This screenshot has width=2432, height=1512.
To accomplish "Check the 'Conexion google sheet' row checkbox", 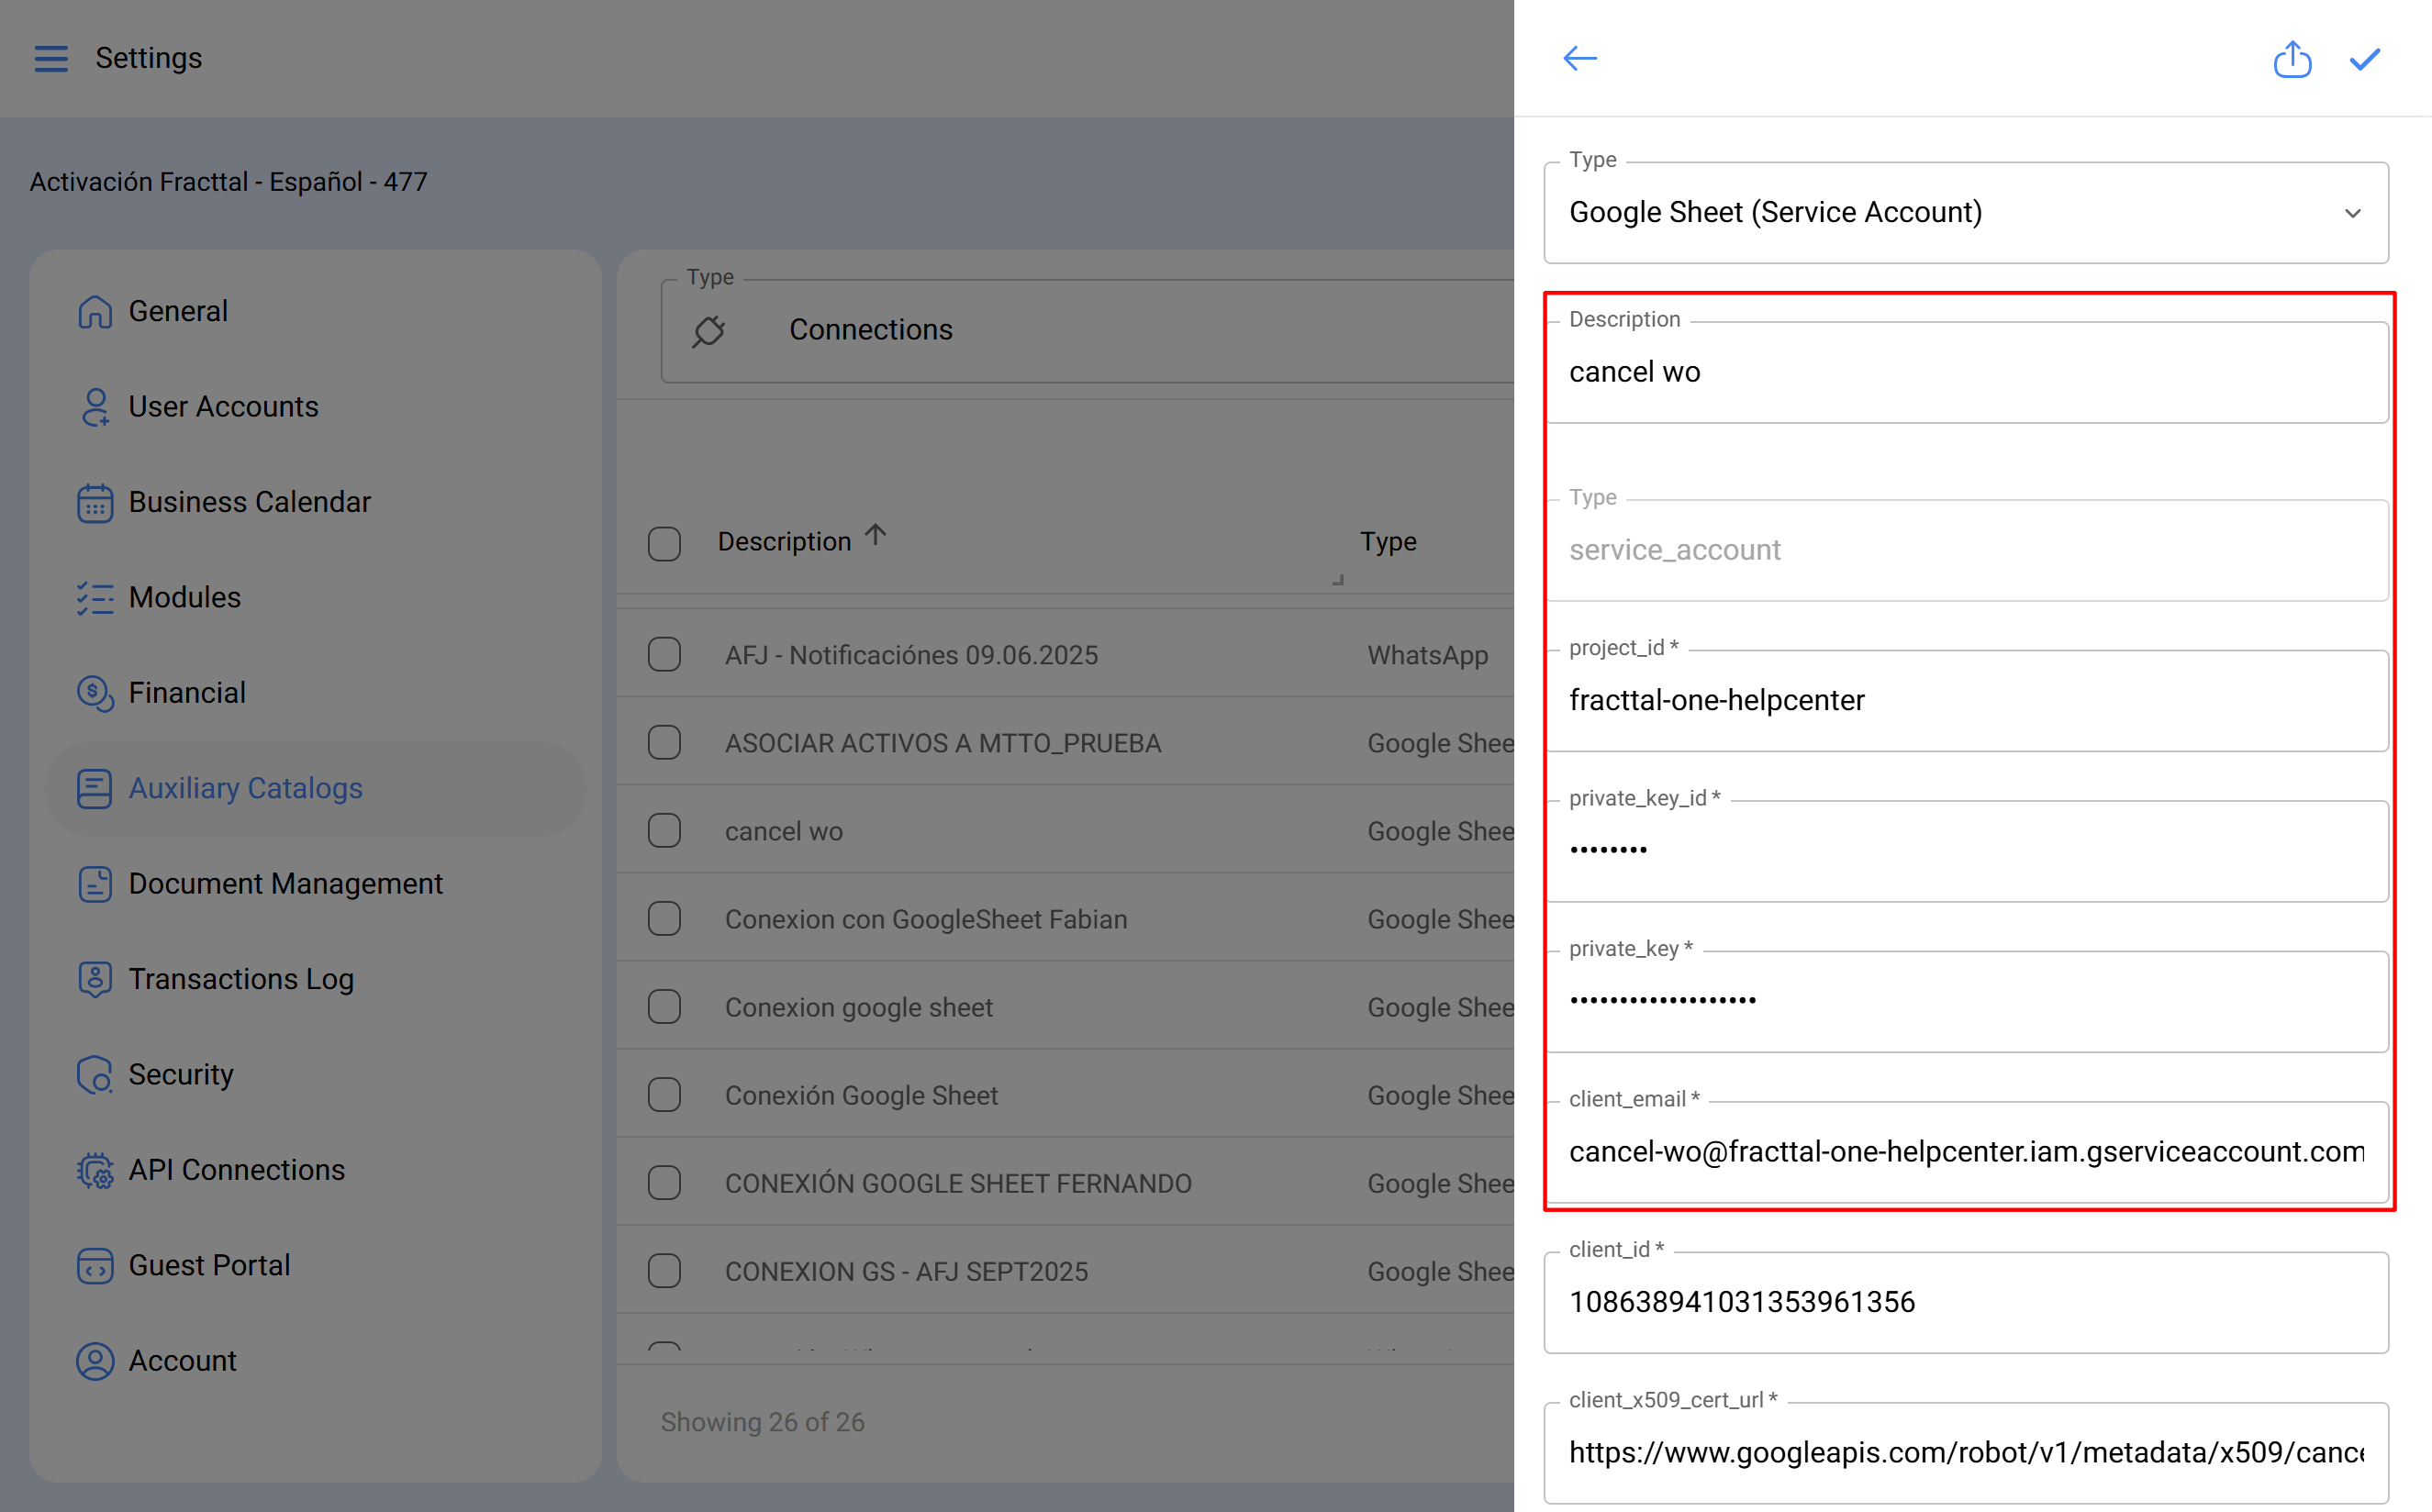I will pos(664,1007).
